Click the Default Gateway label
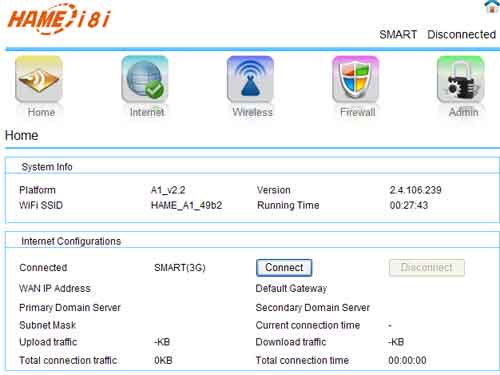 coord(291,288)
